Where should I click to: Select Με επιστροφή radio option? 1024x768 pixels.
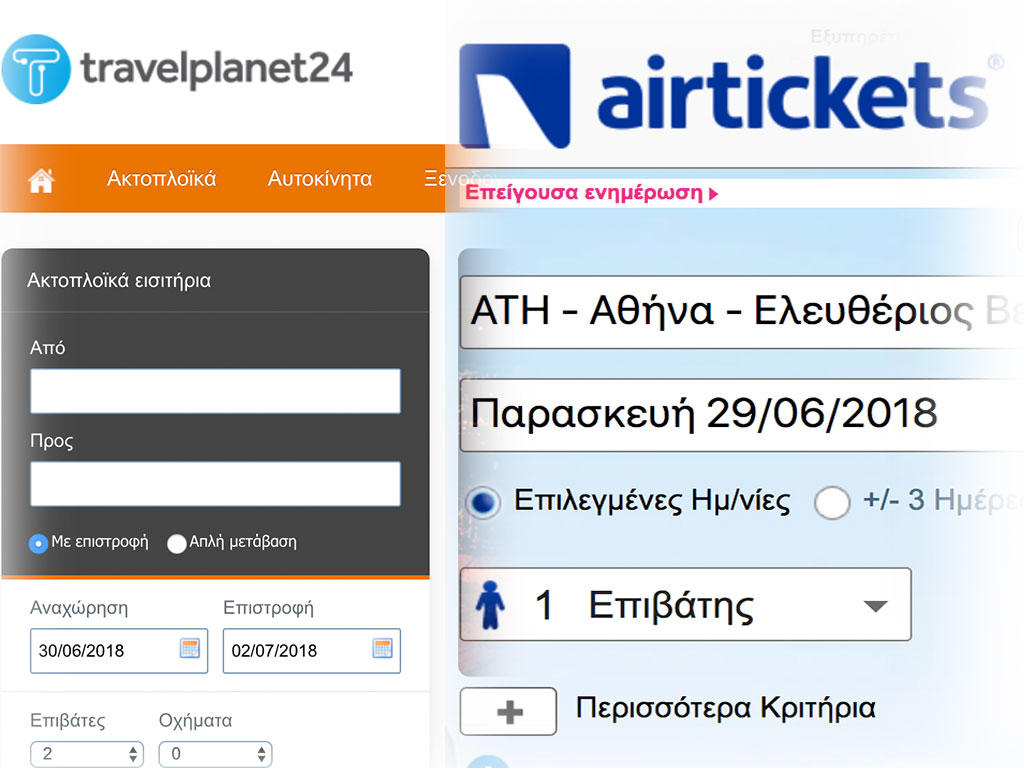pos(39,543)
